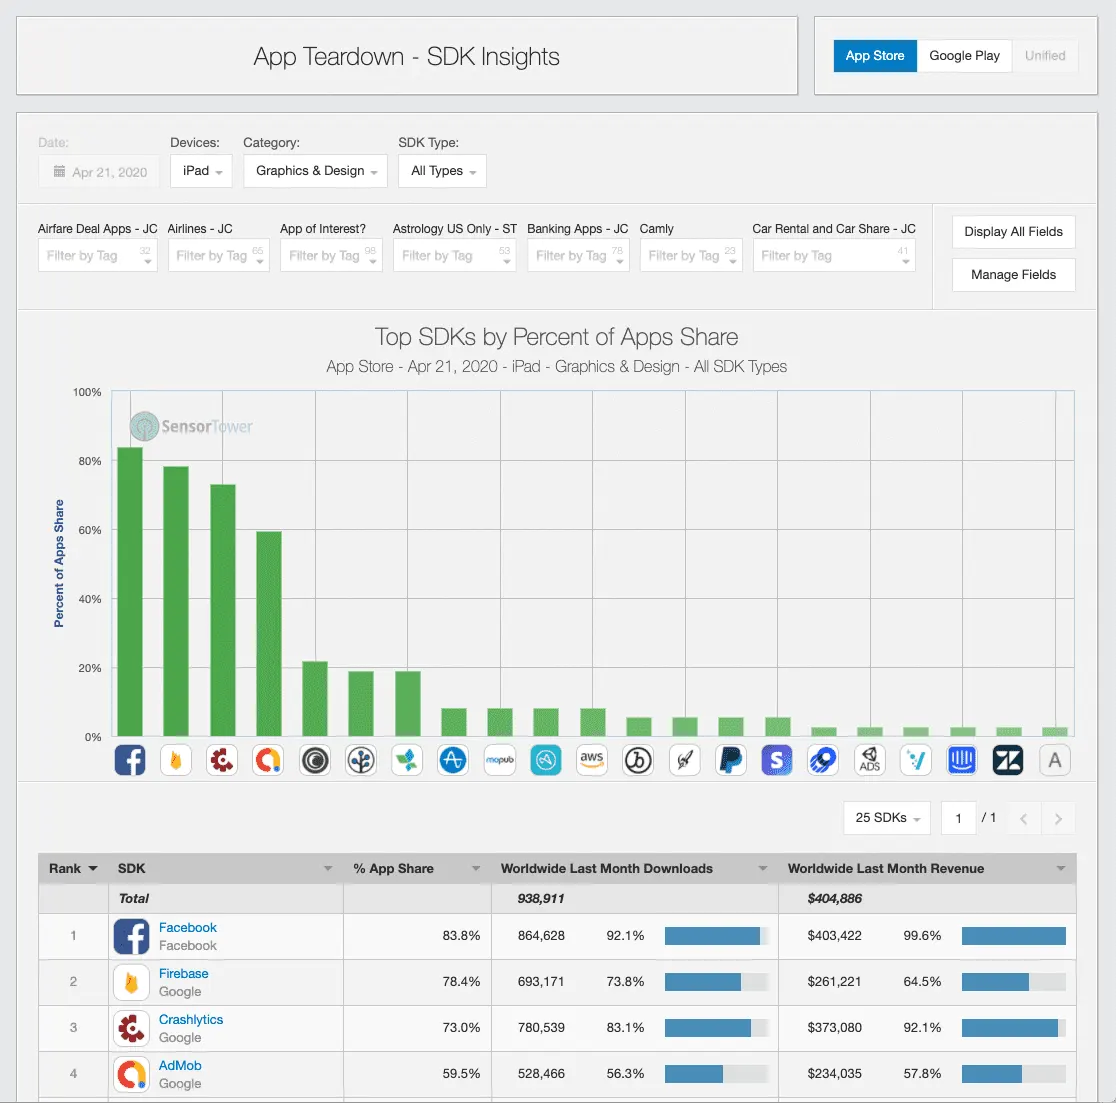
Task: Go to the next page arrow
Action: point(1058,819)
